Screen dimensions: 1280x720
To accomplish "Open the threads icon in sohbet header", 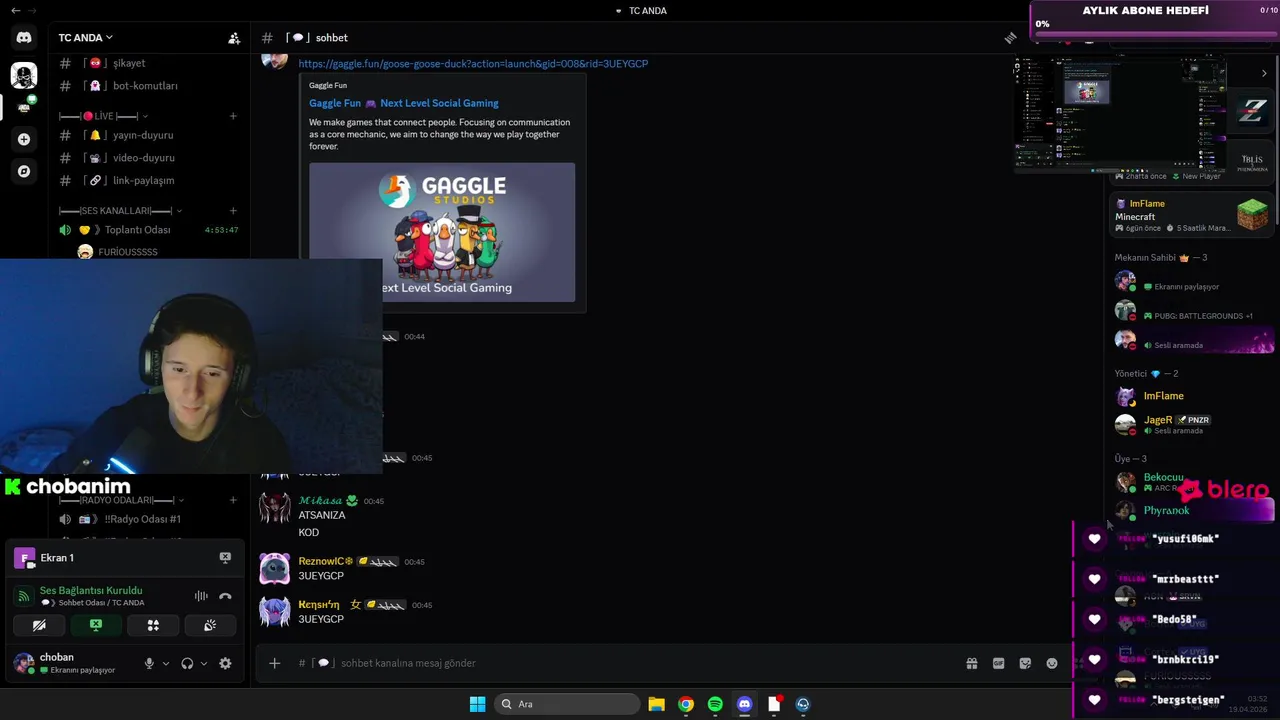I will click(1010, 38).
